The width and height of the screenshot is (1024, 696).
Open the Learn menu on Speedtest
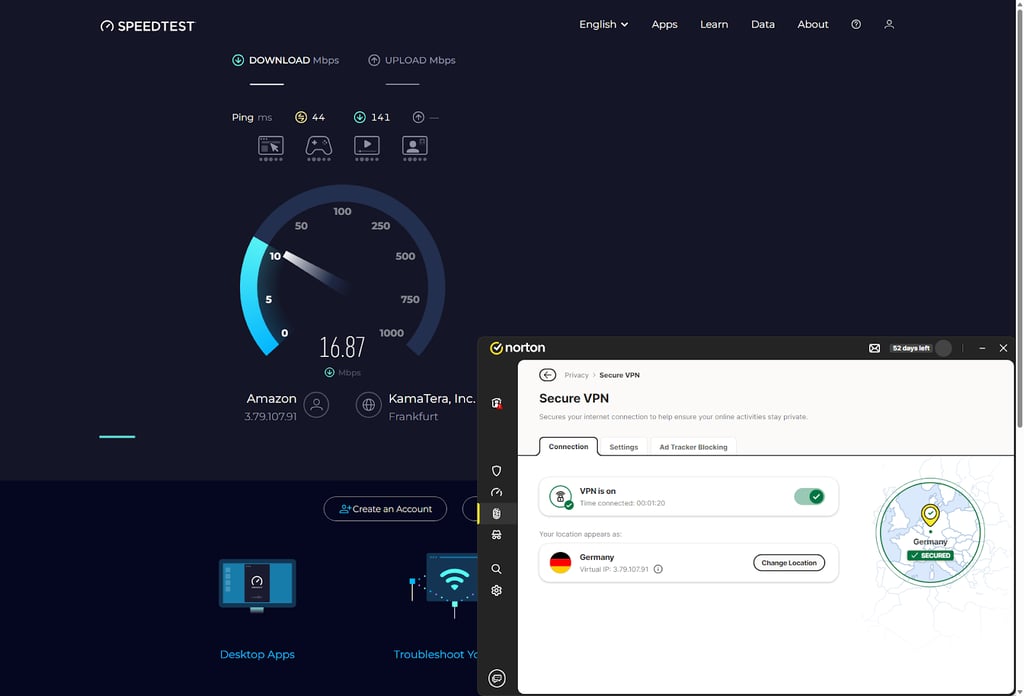(x=714, y=24)
